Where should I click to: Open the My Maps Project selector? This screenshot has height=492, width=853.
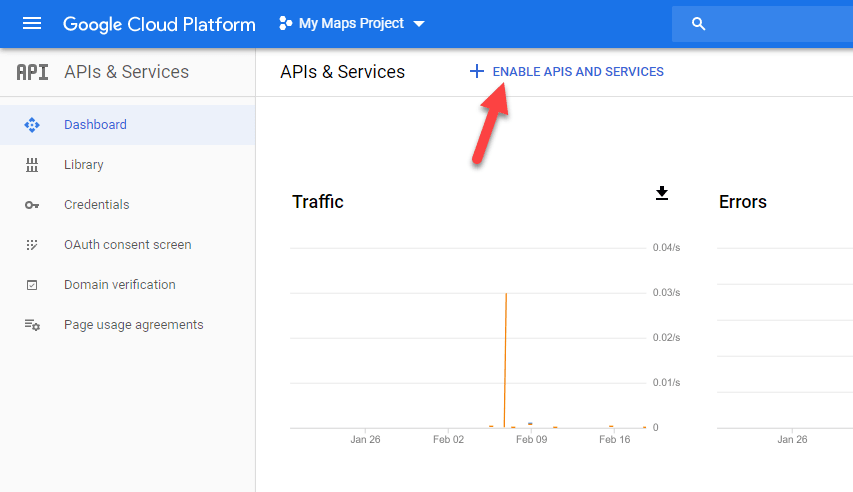(352, 23)
